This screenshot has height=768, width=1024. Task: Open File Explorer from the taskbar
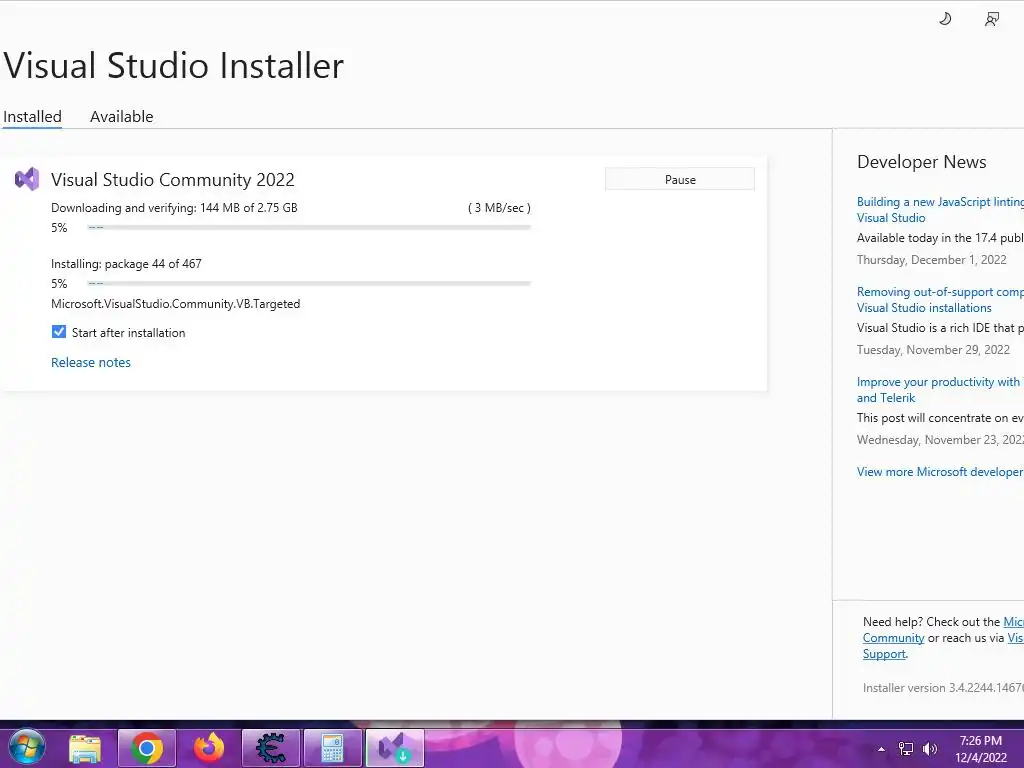(86, 748)
